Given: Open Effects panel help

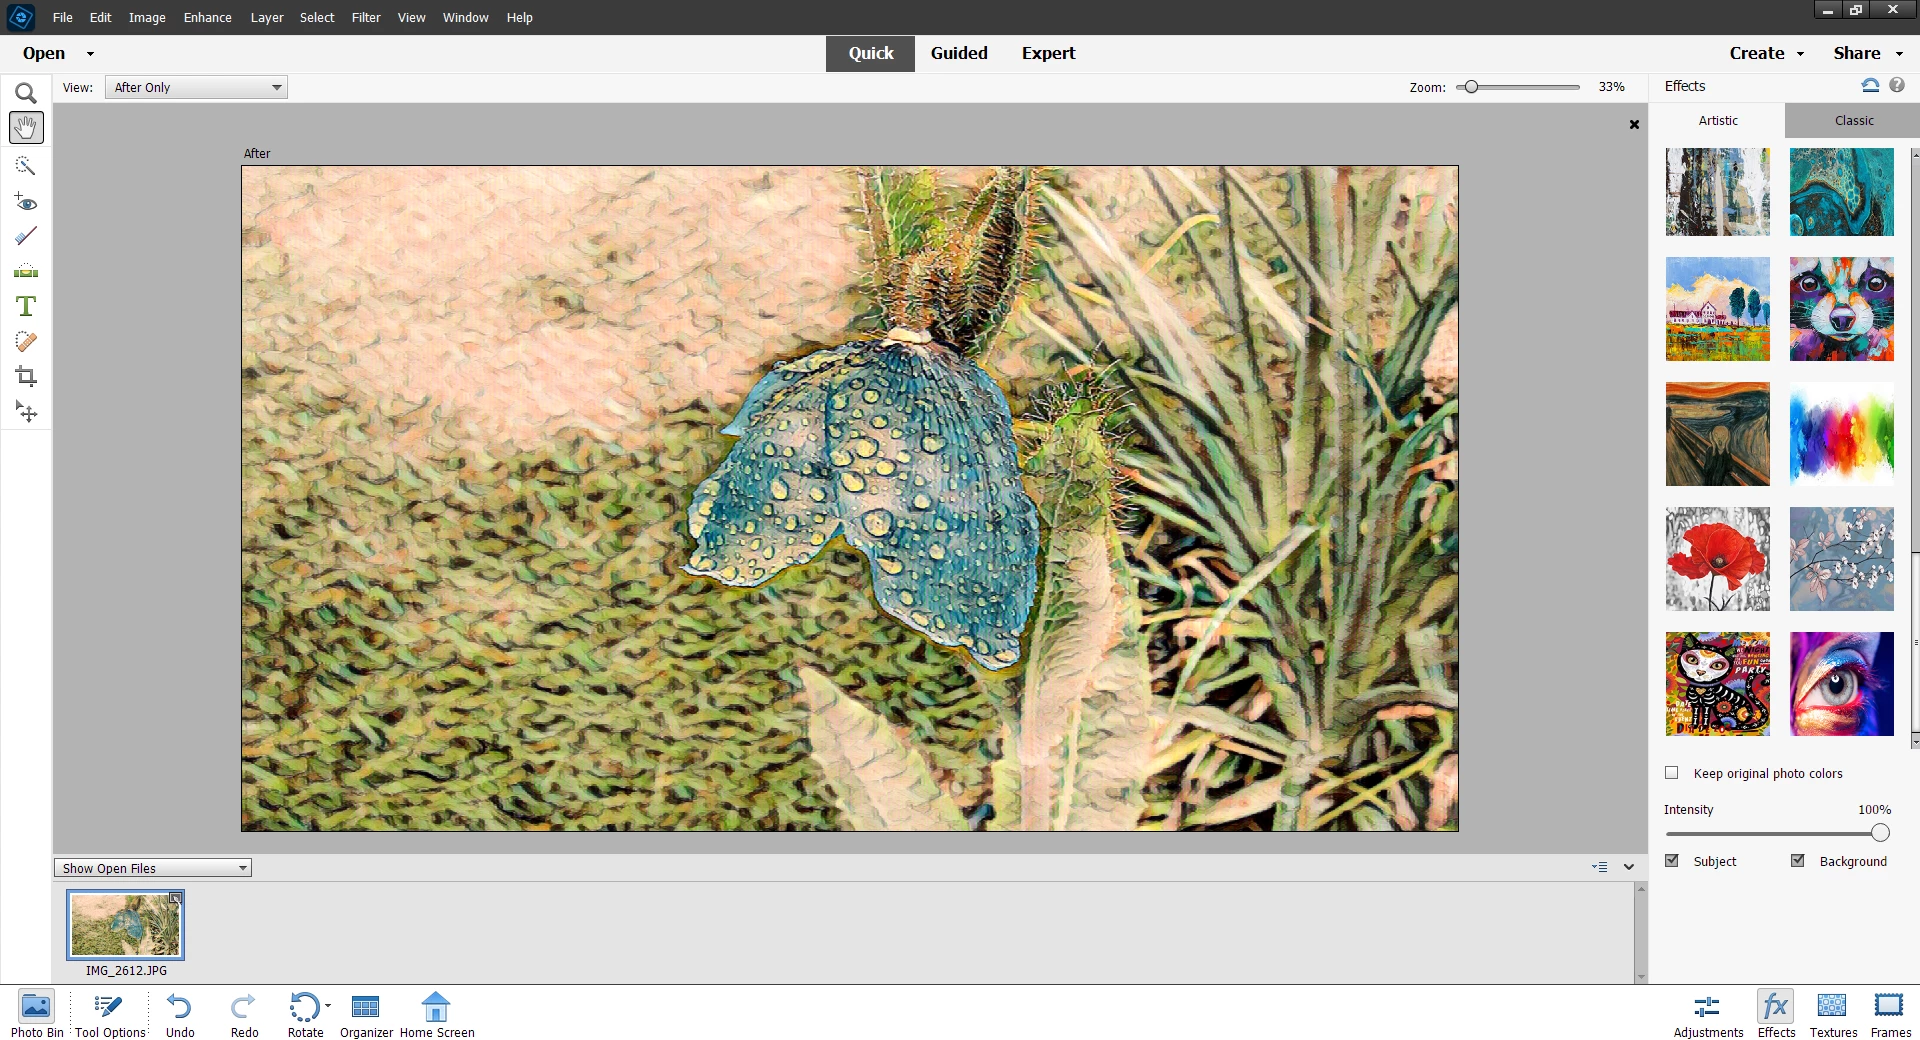Looking at the screenshot, I should point(1897,85).
